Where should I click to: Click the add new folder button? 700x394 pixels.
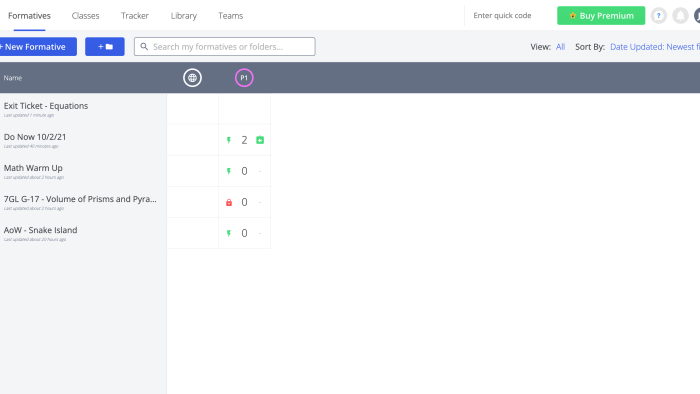(105, 46)
